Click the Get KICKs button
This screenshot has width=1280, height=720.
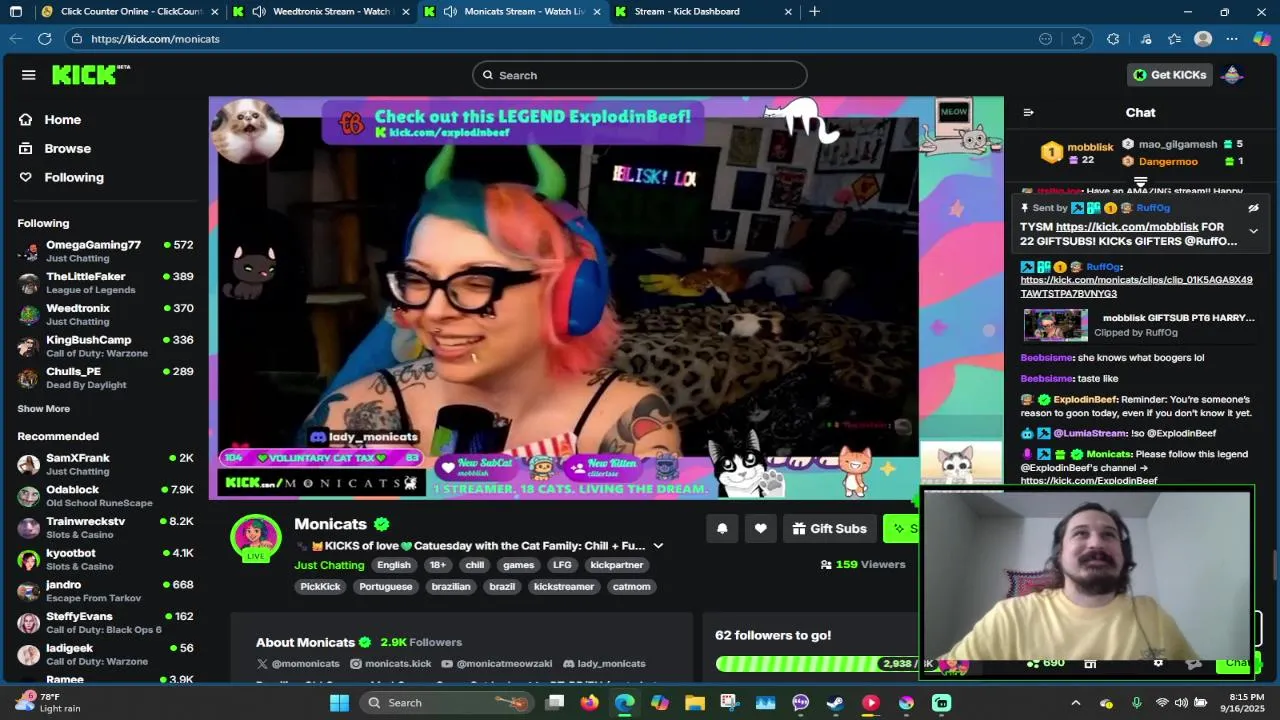tap(1169, 75)
